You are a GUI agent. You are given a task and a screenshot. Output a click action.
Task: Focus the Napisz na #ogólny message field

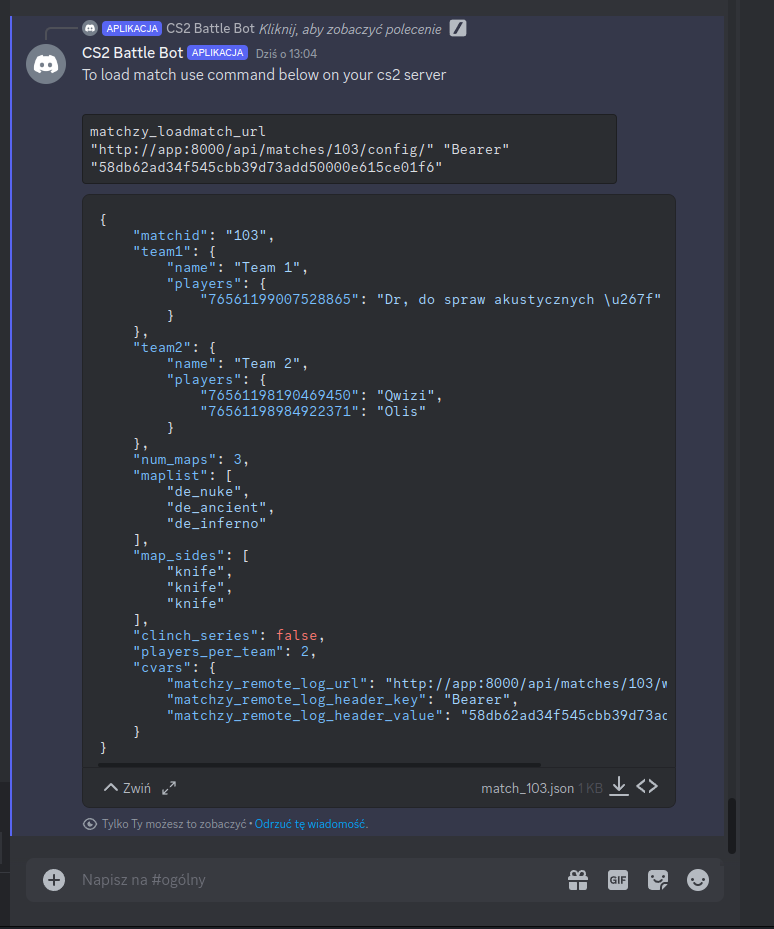(x=320, y=880)
